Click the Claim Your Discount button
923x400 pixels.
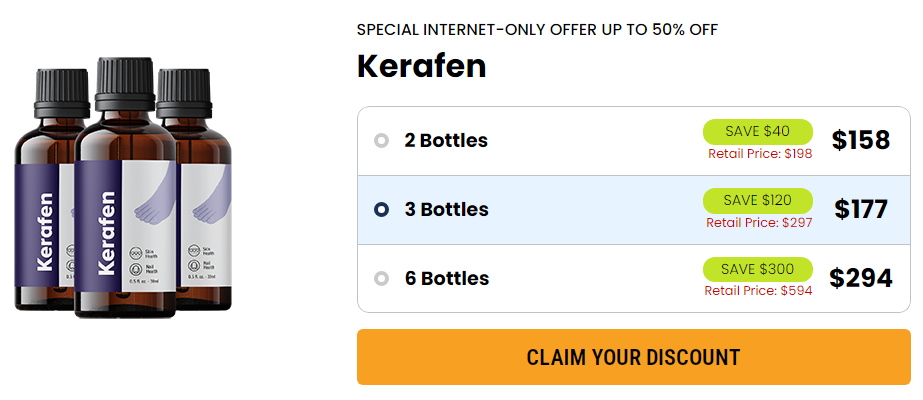633,357
